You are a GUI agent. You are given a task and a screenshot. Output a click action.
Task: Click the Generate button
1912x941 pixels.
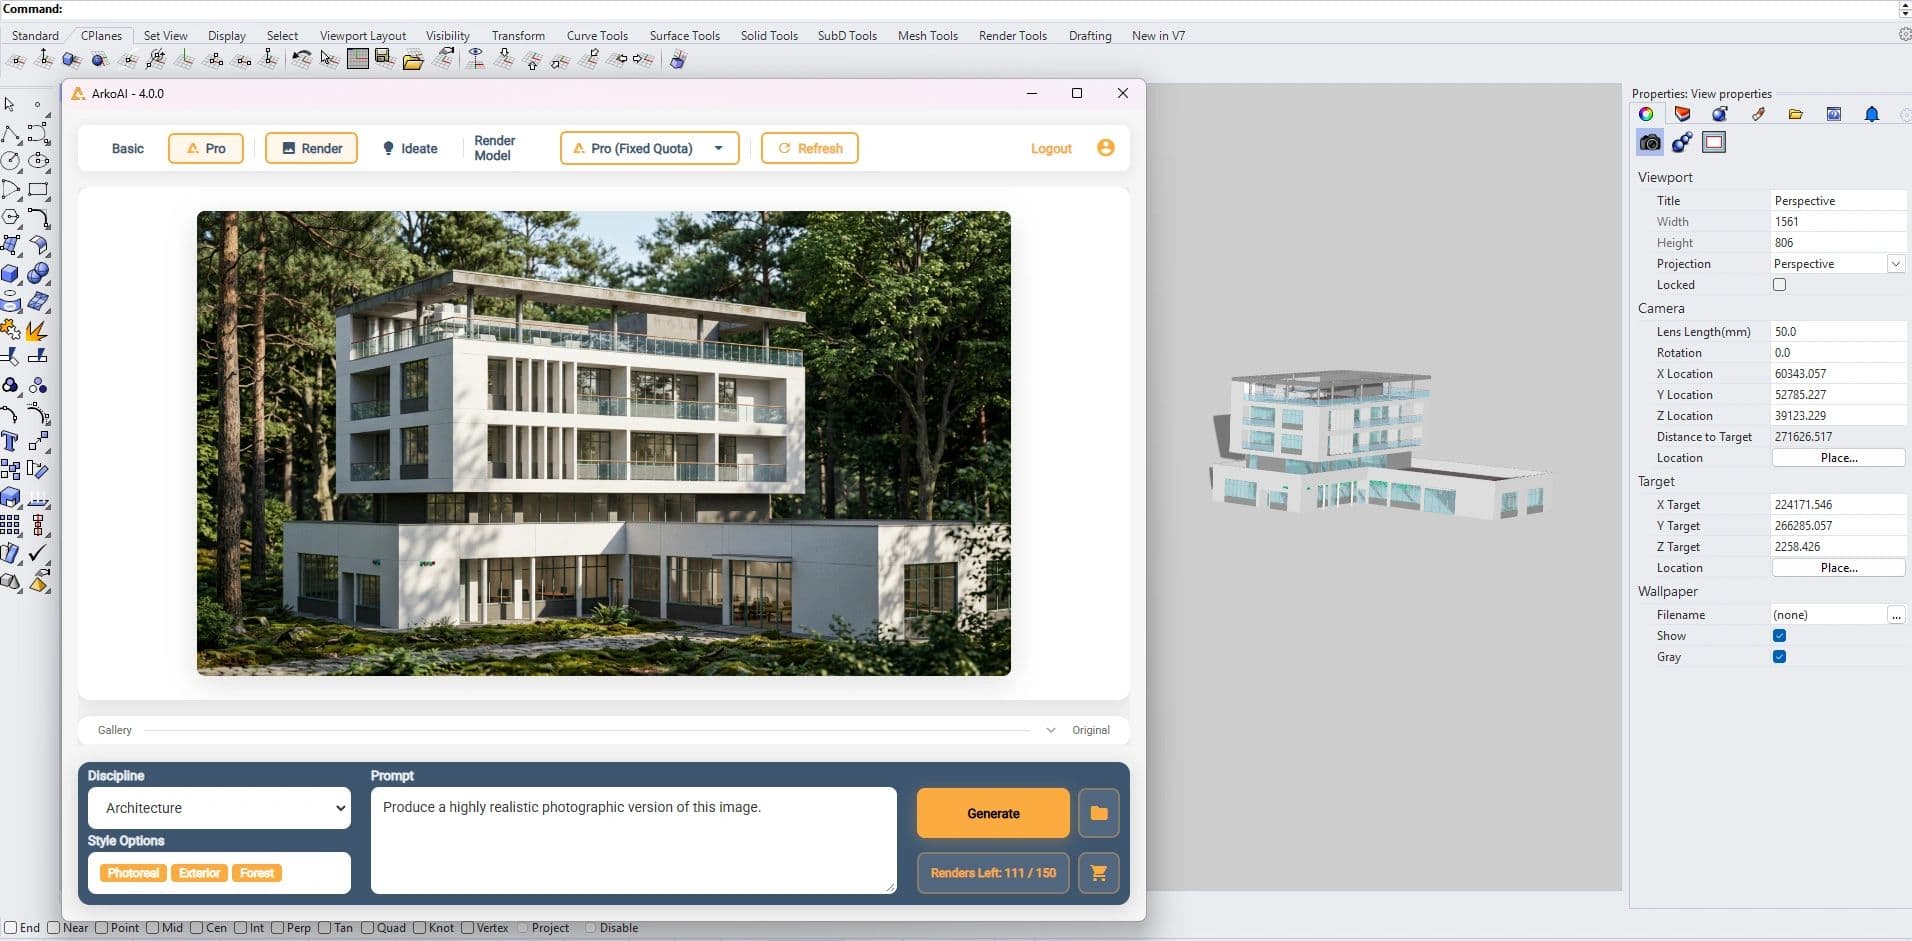point(993,813)
